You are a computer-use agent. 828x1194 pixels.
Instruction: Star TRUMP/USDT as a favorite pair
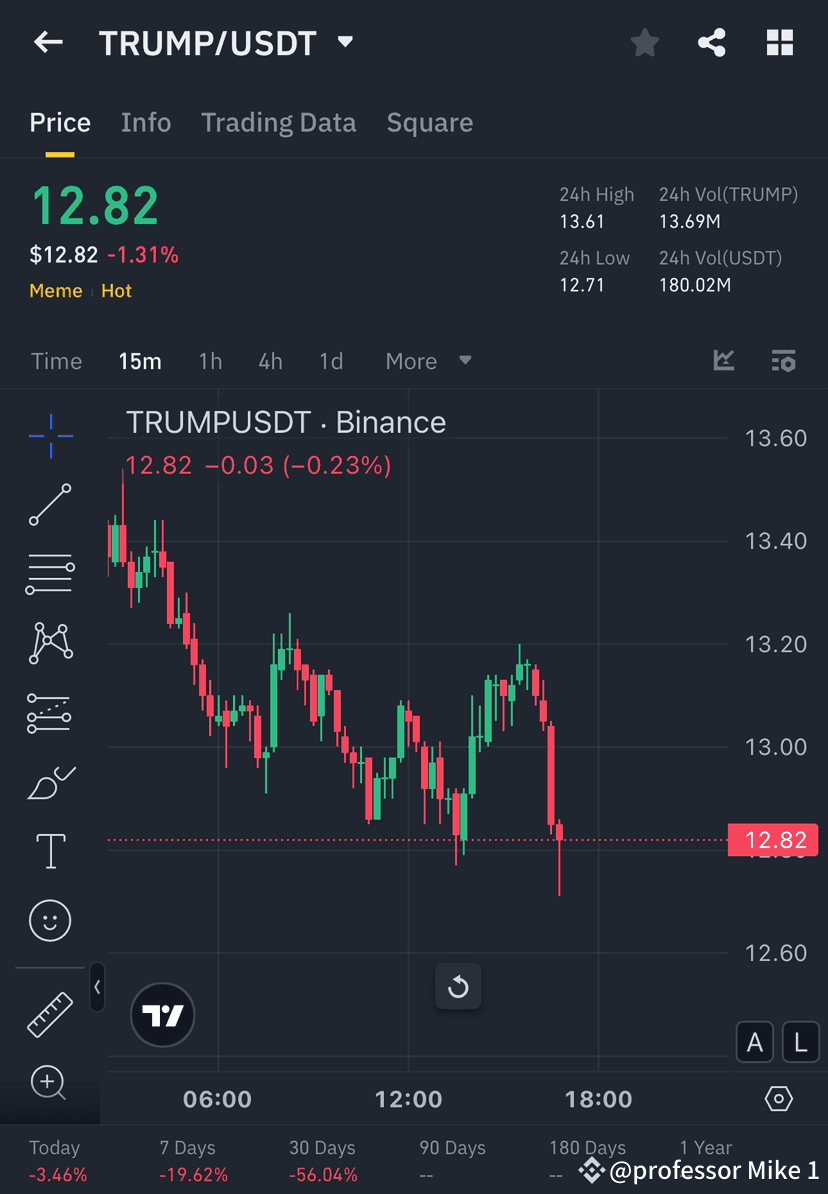(644, 42)
